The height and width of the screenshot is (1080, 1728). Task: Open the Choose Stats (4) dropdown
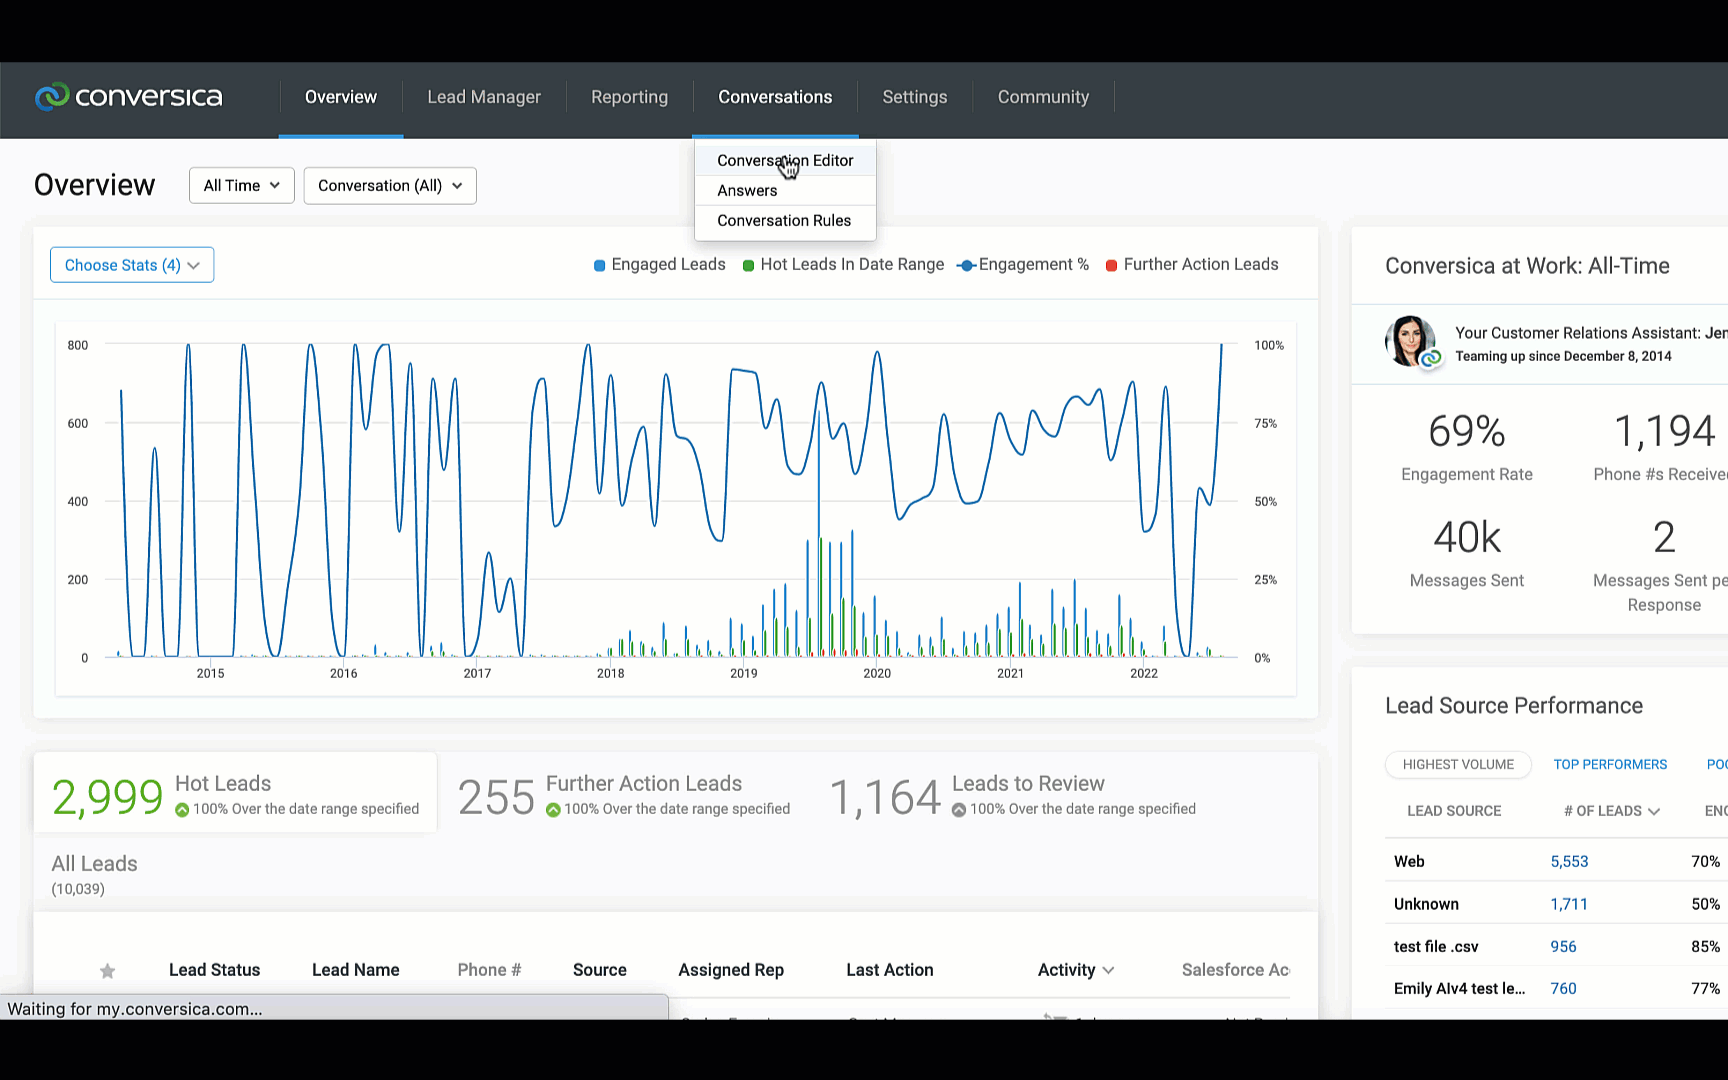[x=132, y=265]
